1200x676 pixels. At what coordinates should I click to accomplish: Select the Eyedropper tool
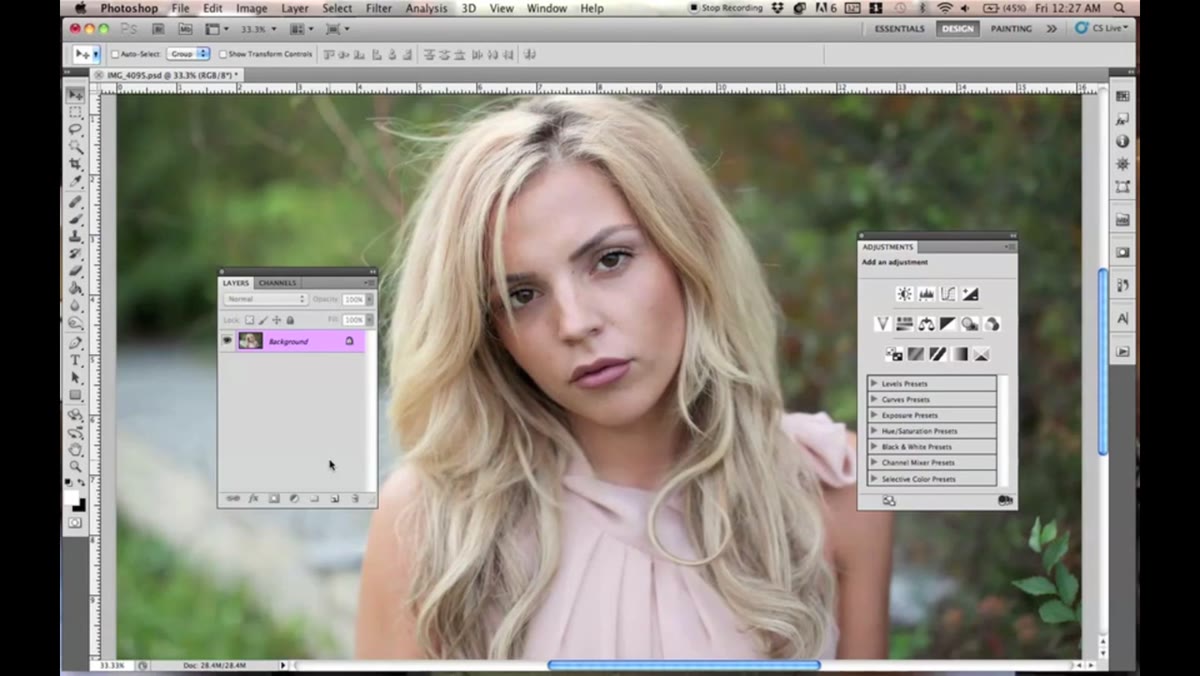(x=75, y=181)
